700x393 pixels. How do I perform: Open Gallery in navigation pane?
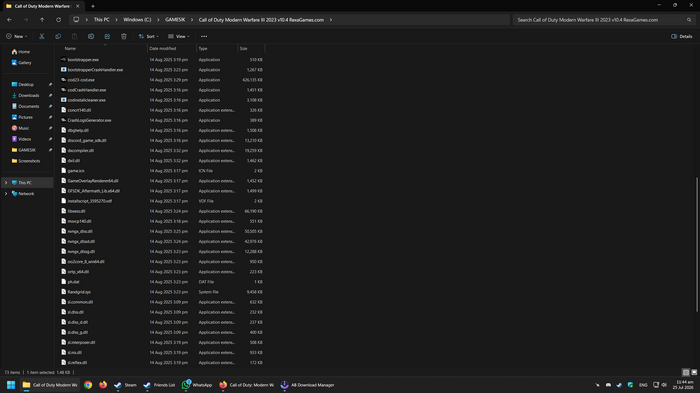pos(25,63)
